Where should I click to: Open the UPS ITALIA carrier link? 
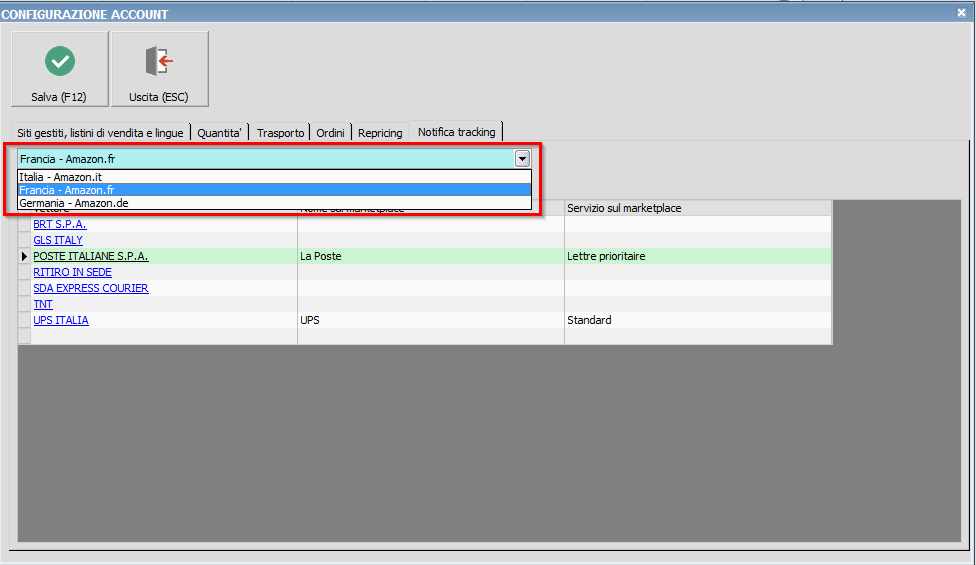pyautogui.click(x=61, y=320)
